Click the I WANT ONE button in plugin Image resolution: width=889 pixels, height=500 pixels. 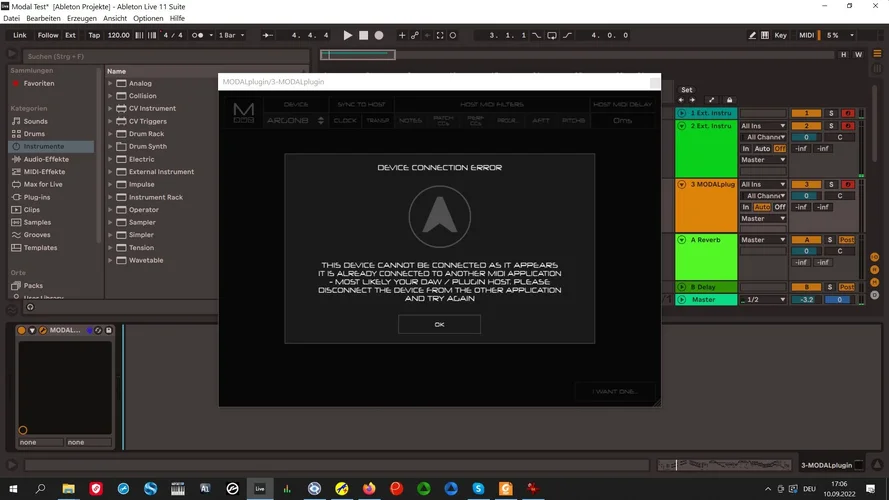(615, 391)
